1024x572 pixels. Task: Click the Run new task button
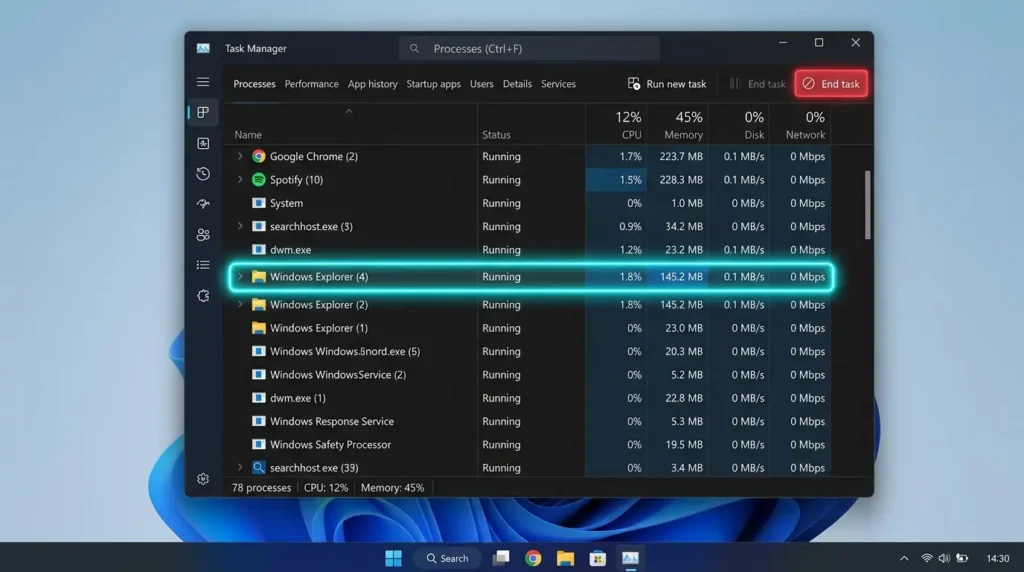pos(667,84)
